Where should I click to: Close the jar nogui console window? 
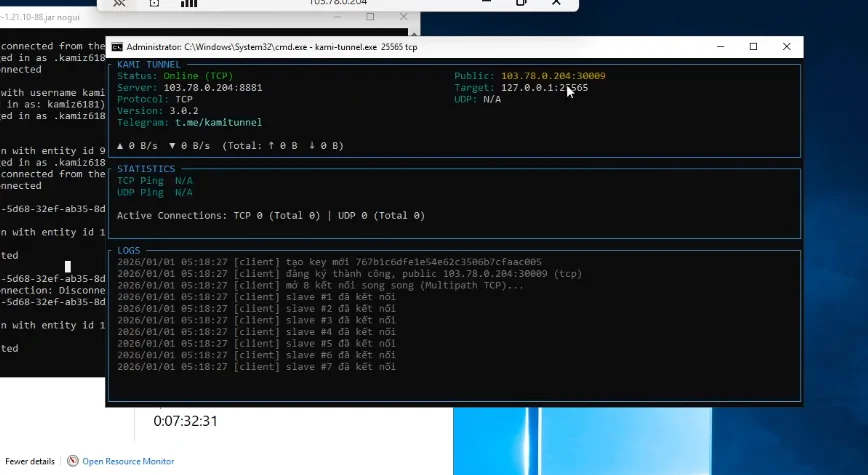(x=403, y=17)
